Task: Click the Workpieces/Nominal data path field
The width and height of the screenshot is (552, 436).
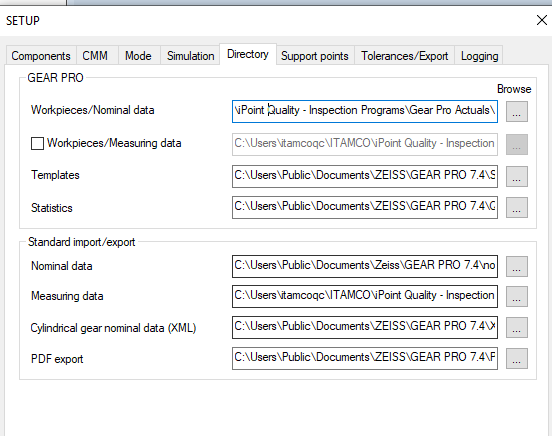Action: point(365,111)
